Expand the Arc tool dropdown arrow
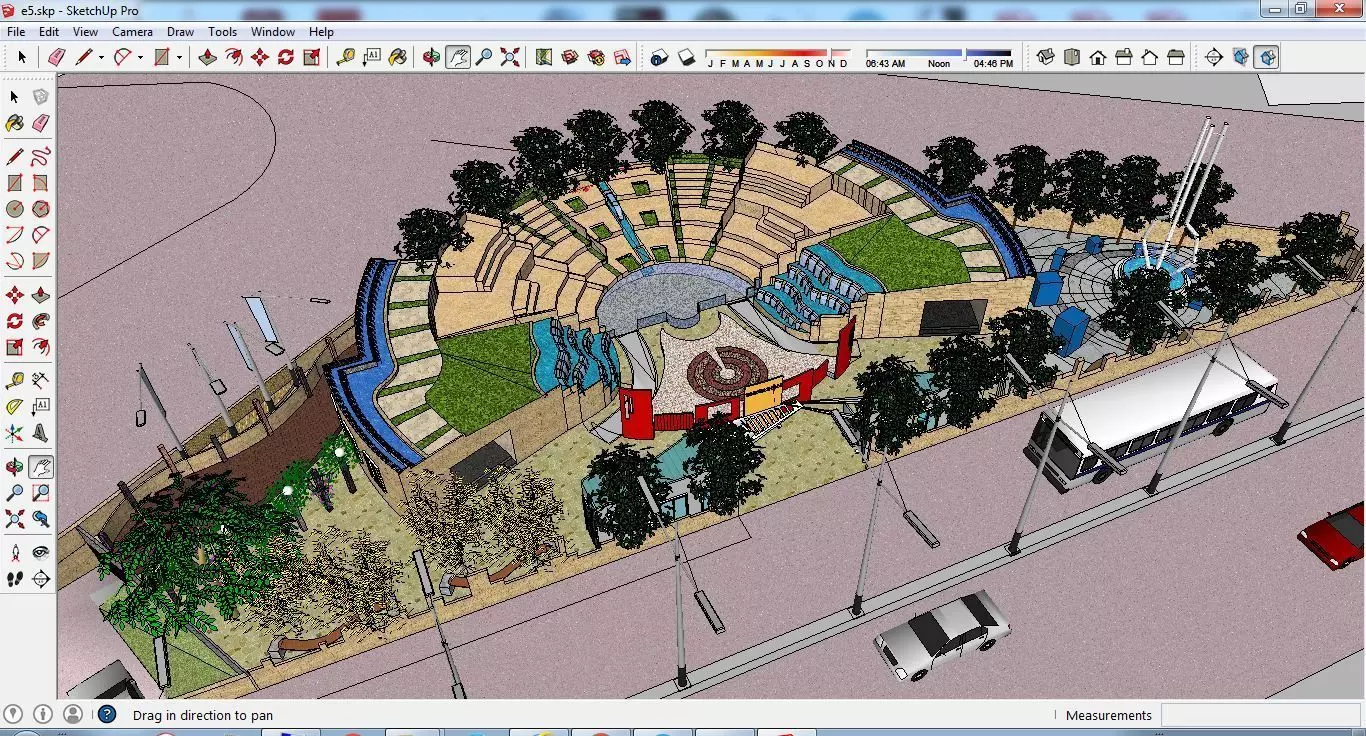Image resolution: width=1366 pixels, height=736 pixels. point(140,58)
